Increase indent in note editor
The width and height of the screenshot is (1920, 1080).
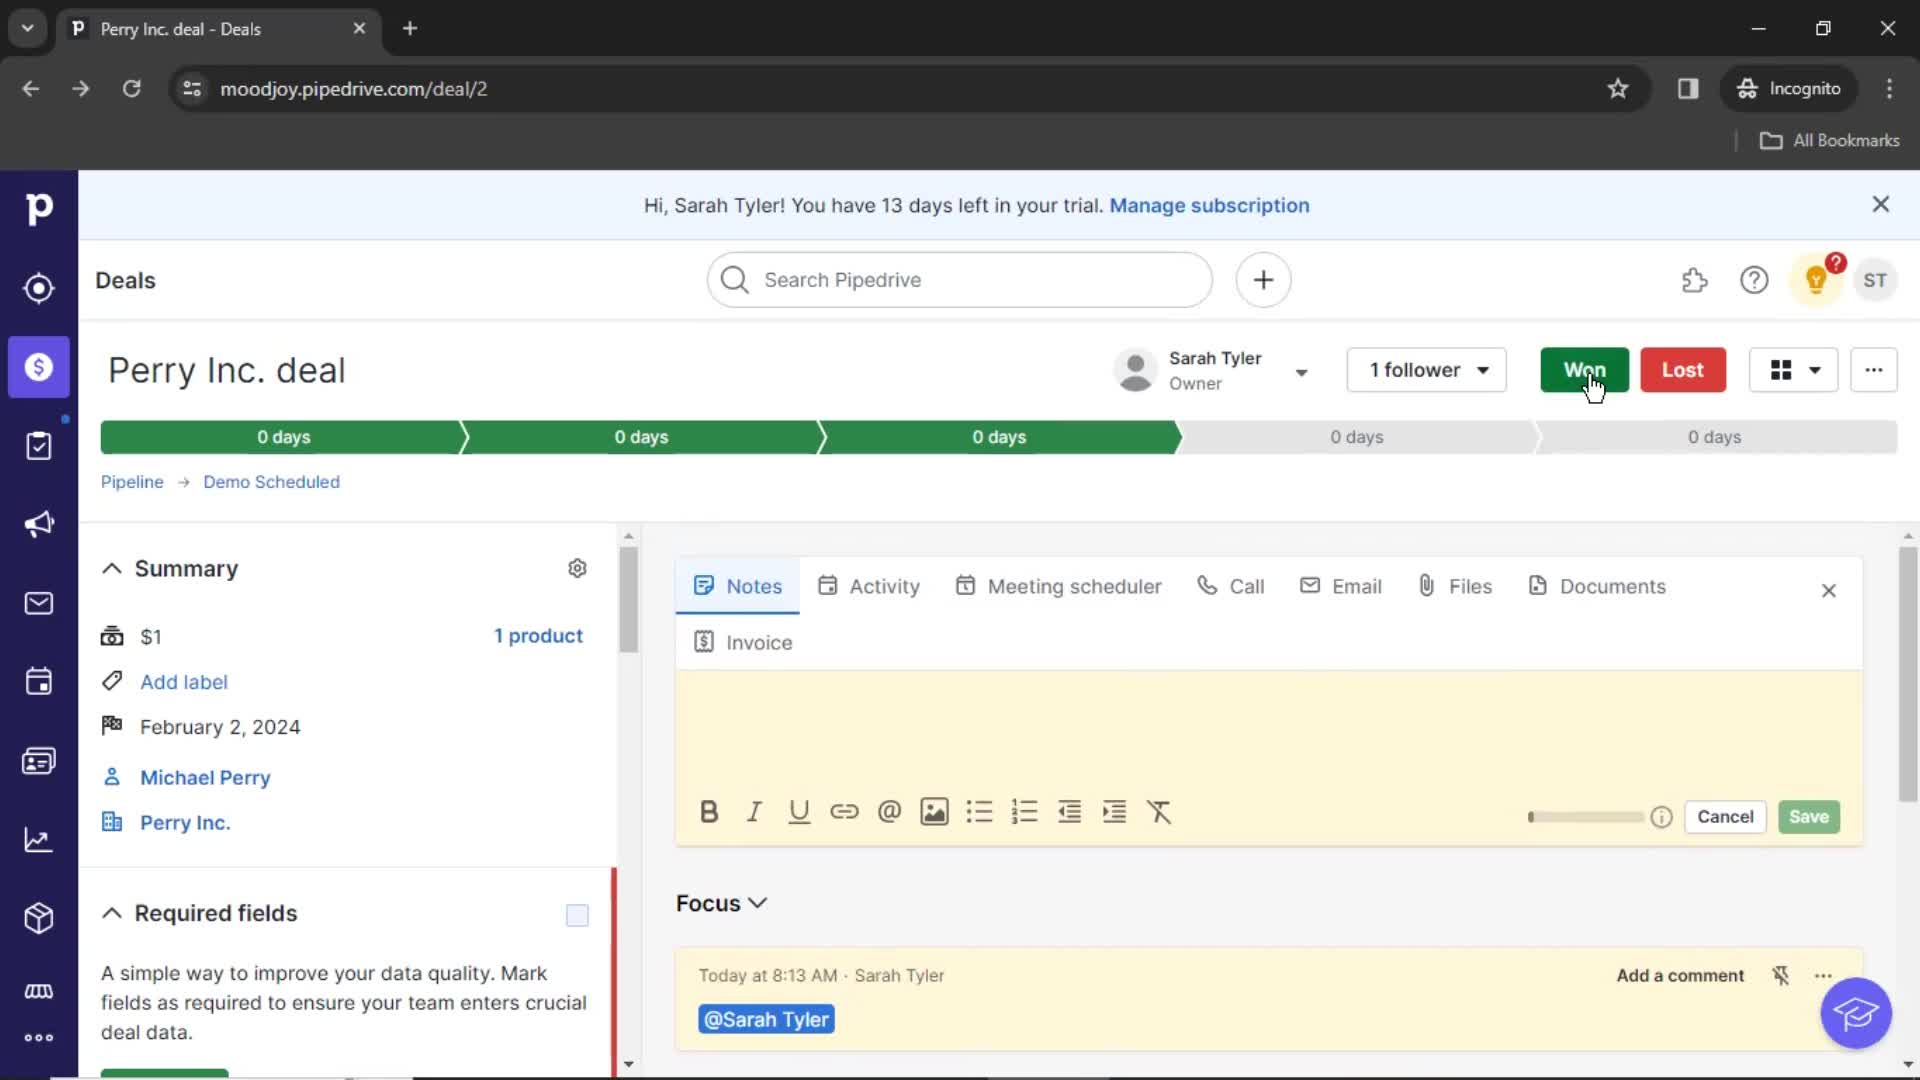1114,812
